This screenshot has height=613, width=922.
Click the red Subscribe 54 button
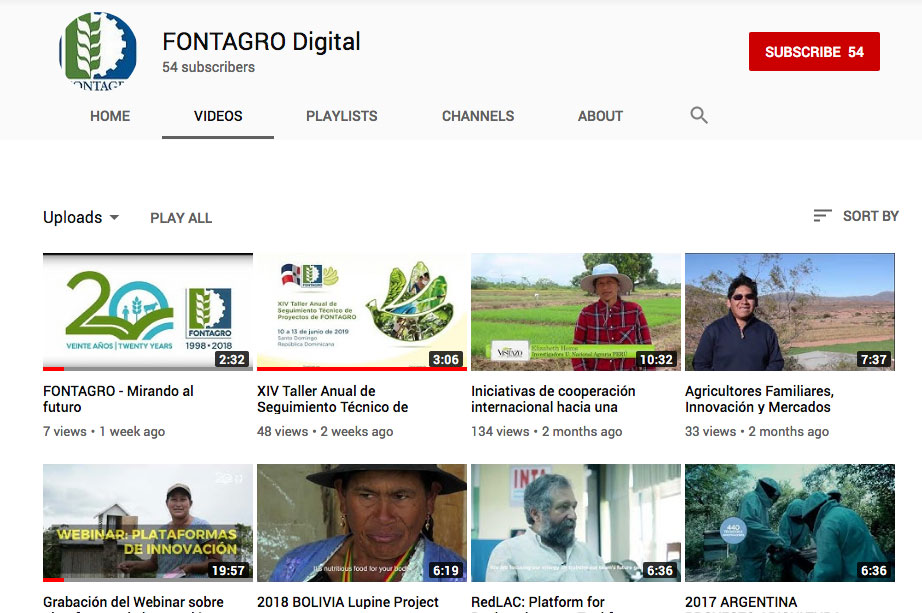coord(814,52)
